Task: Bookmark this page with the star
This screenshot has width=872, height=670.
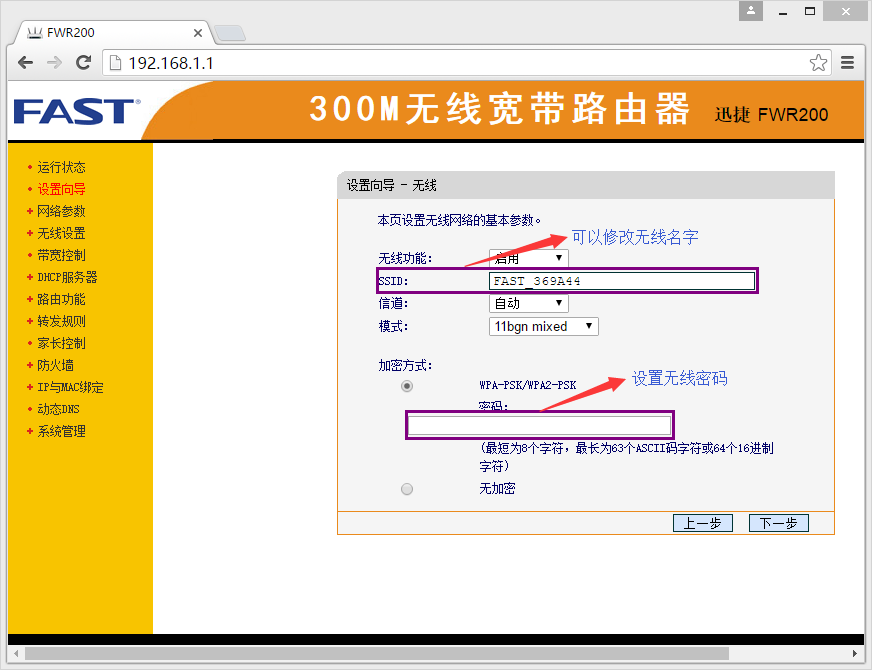Action: pyautogui.click(x=818, y=63)
